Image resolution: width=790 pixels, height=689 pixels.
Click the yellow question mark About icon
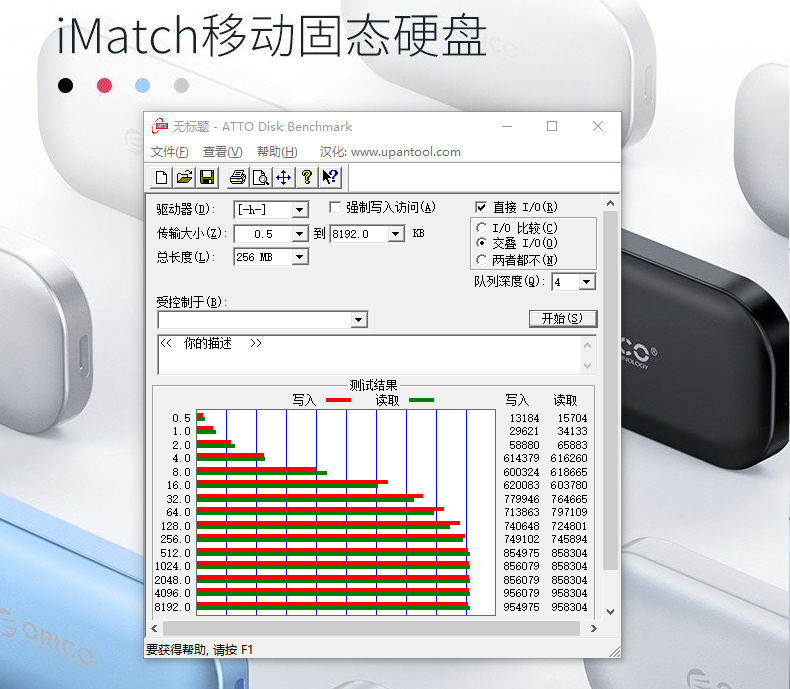(x=307, y=177)
